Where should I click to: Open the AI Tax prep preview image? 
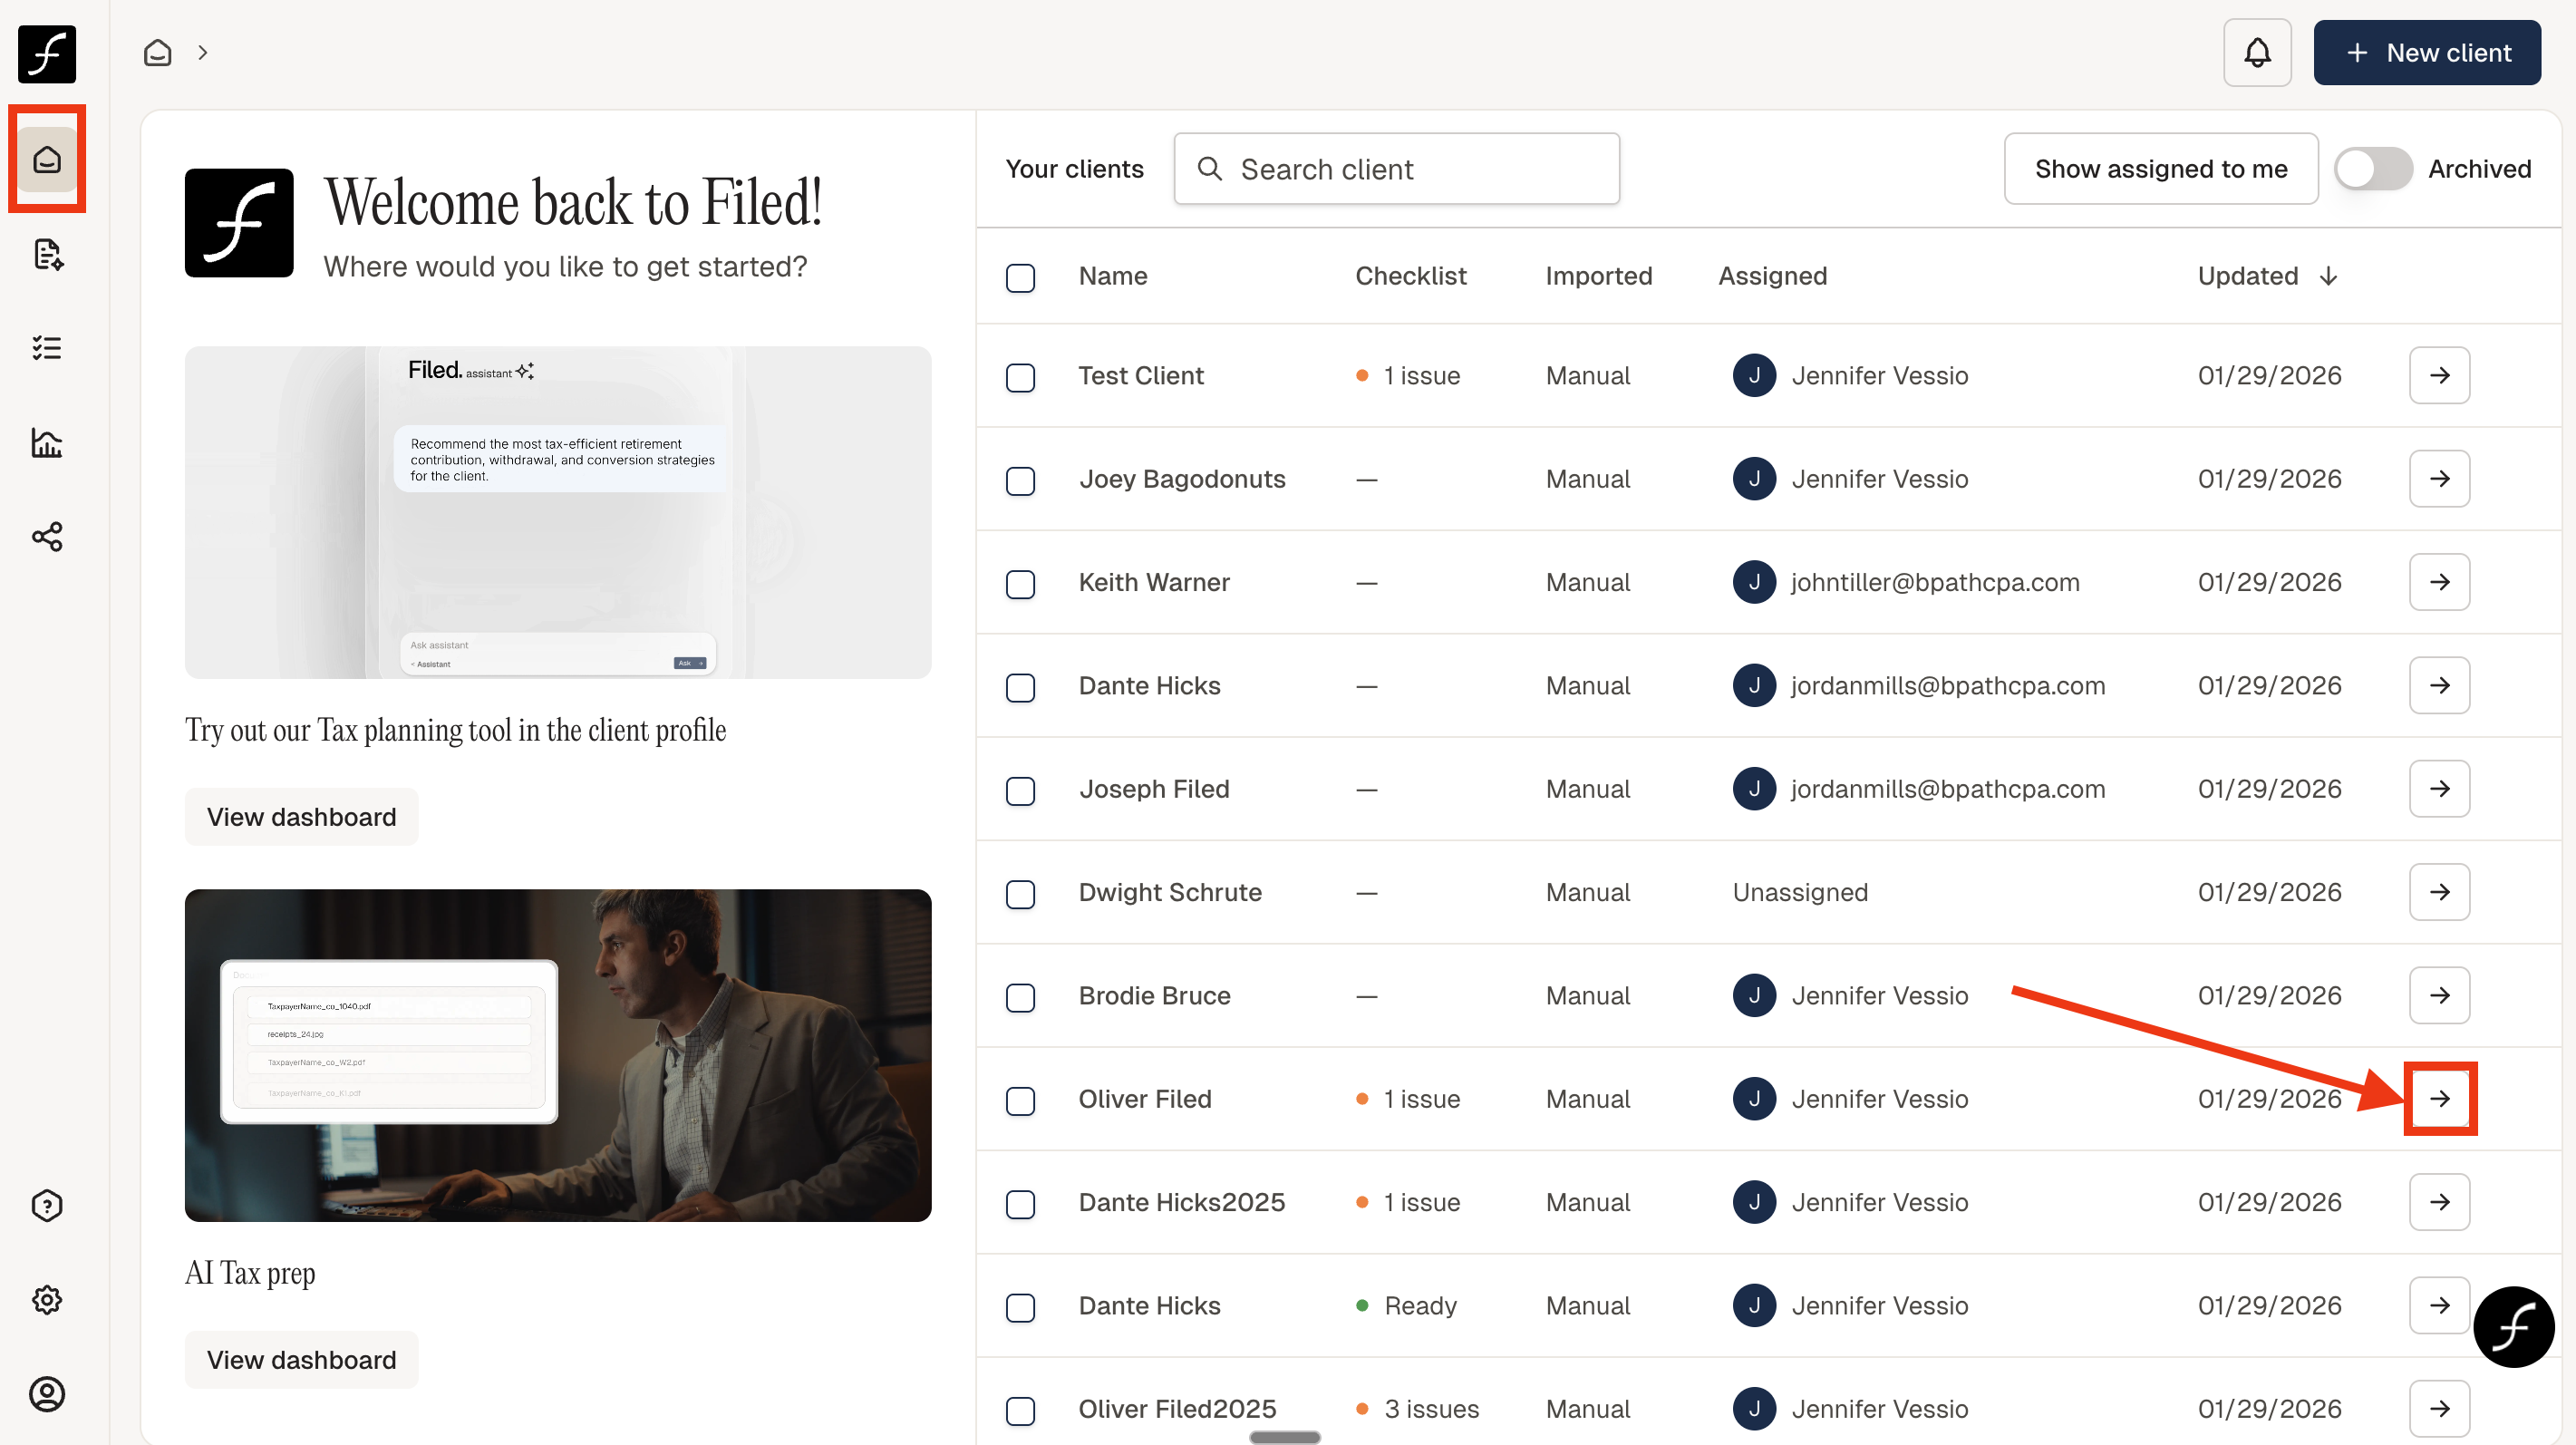558,1055
